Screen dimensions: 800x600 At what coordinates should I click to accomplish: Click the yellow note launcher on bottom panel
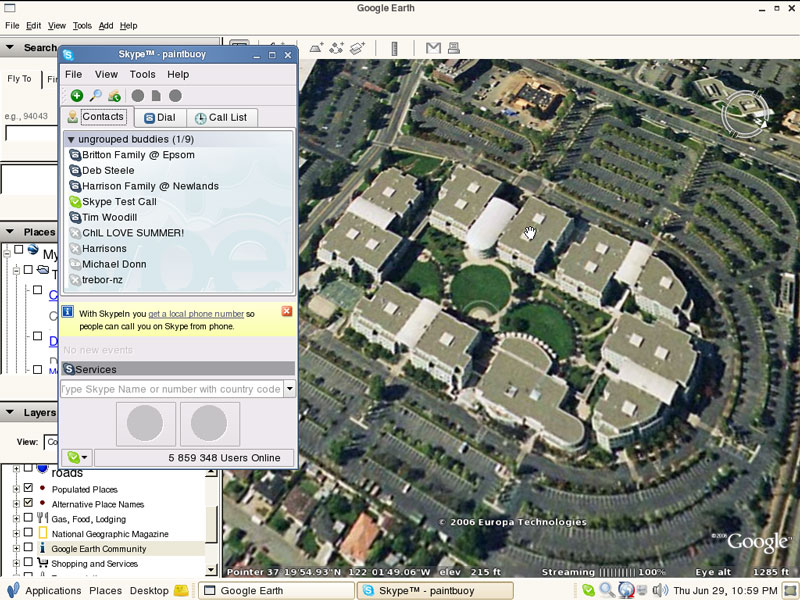point(181,591)
